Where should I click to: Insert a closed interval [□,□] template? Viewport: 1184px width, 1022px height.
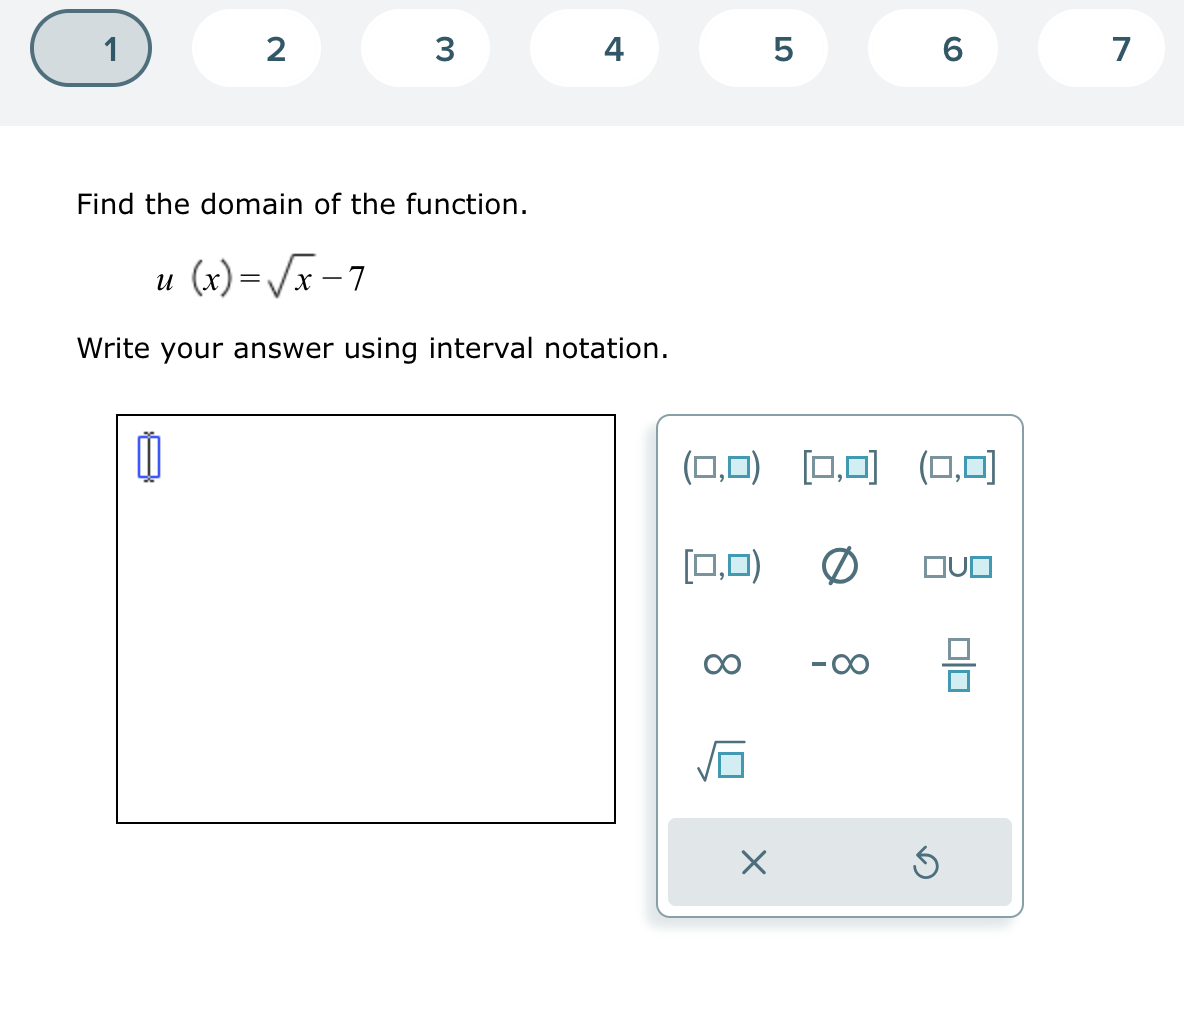click(x=840, y=466)
